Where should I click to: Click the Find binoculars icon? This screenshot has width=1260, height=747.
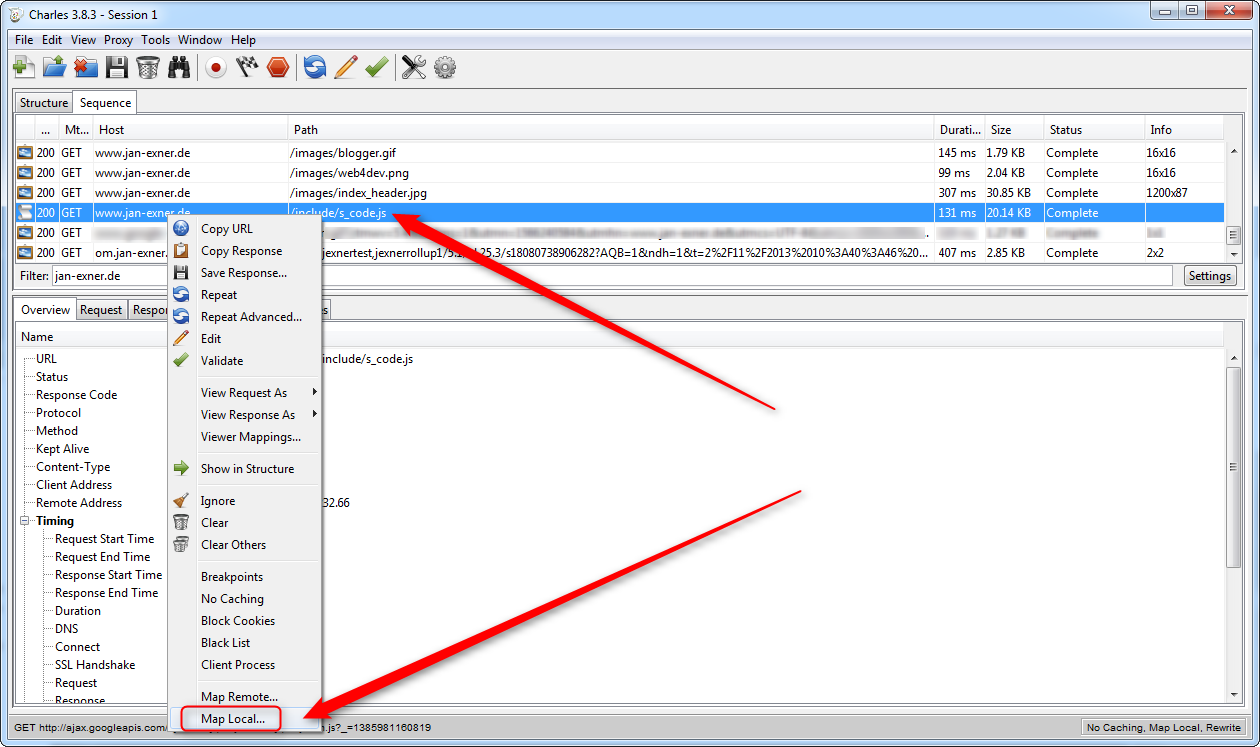(x=179, y=67)
